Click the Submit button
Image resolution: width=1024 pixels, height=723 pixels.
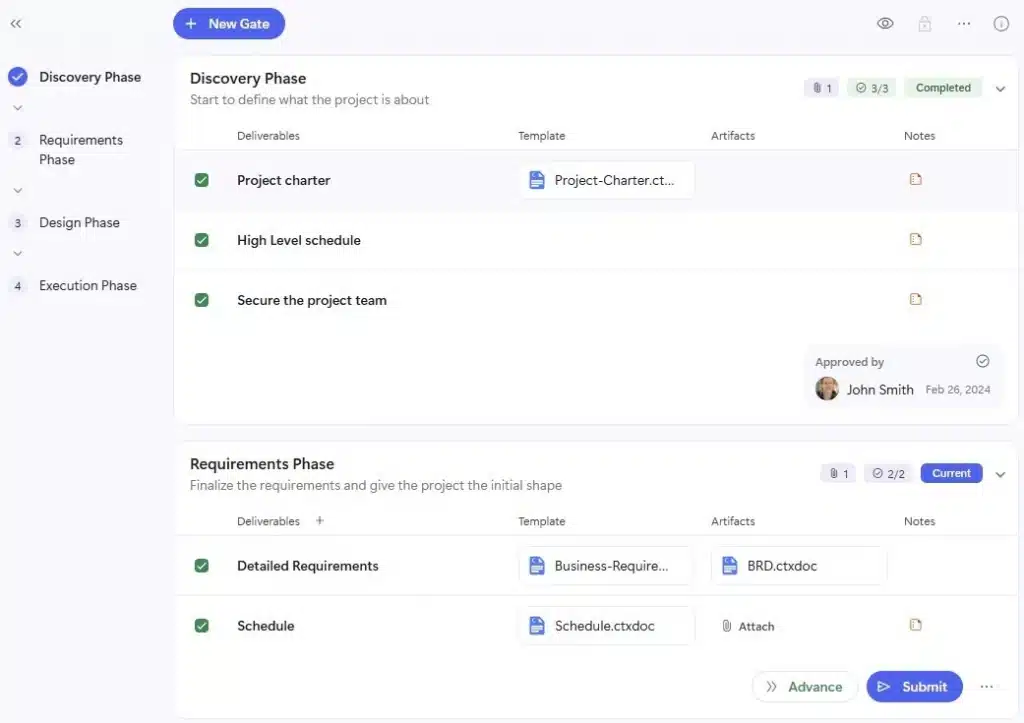914,687
